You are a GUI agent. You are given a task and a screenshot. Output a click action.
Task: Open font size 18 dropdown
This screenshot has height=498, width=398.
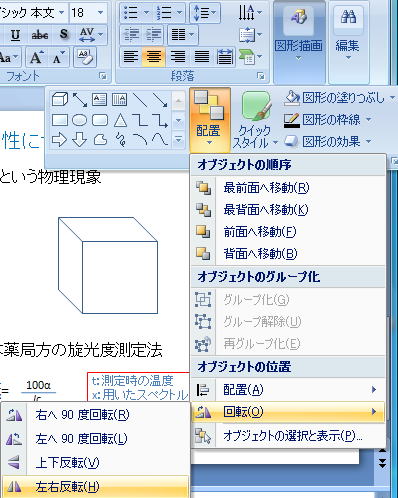[100, 13]
